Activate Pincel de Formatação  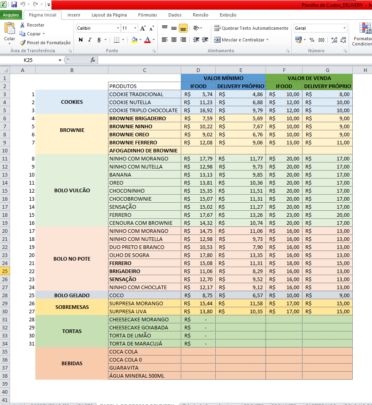pyautogui.click(x=45, y=43)
